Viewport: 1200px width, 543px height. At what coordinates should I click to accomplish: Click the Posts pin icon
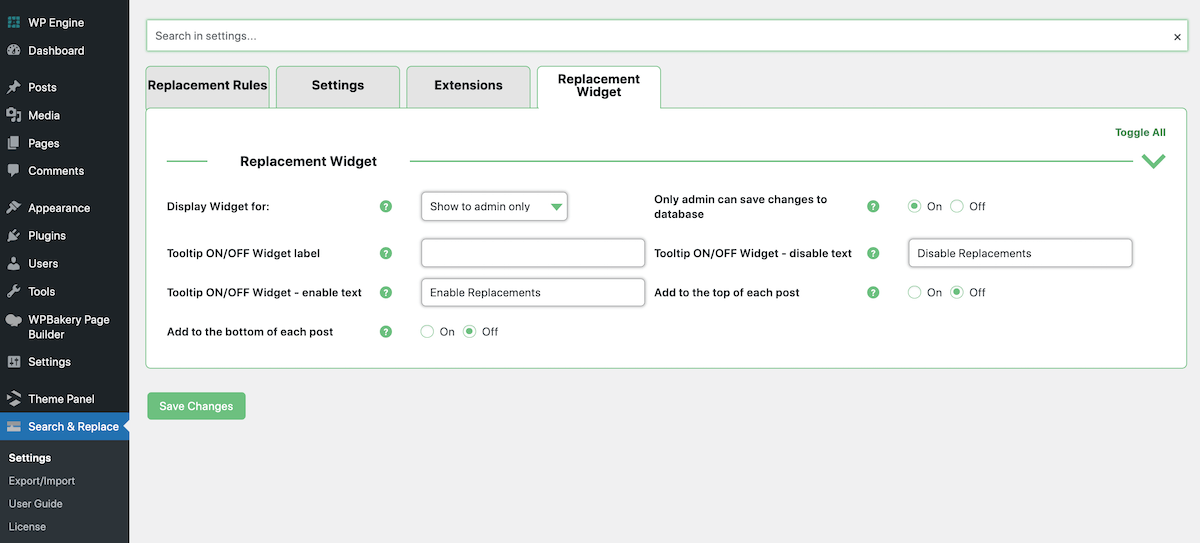pyautogui.click(x=14, y=87)
